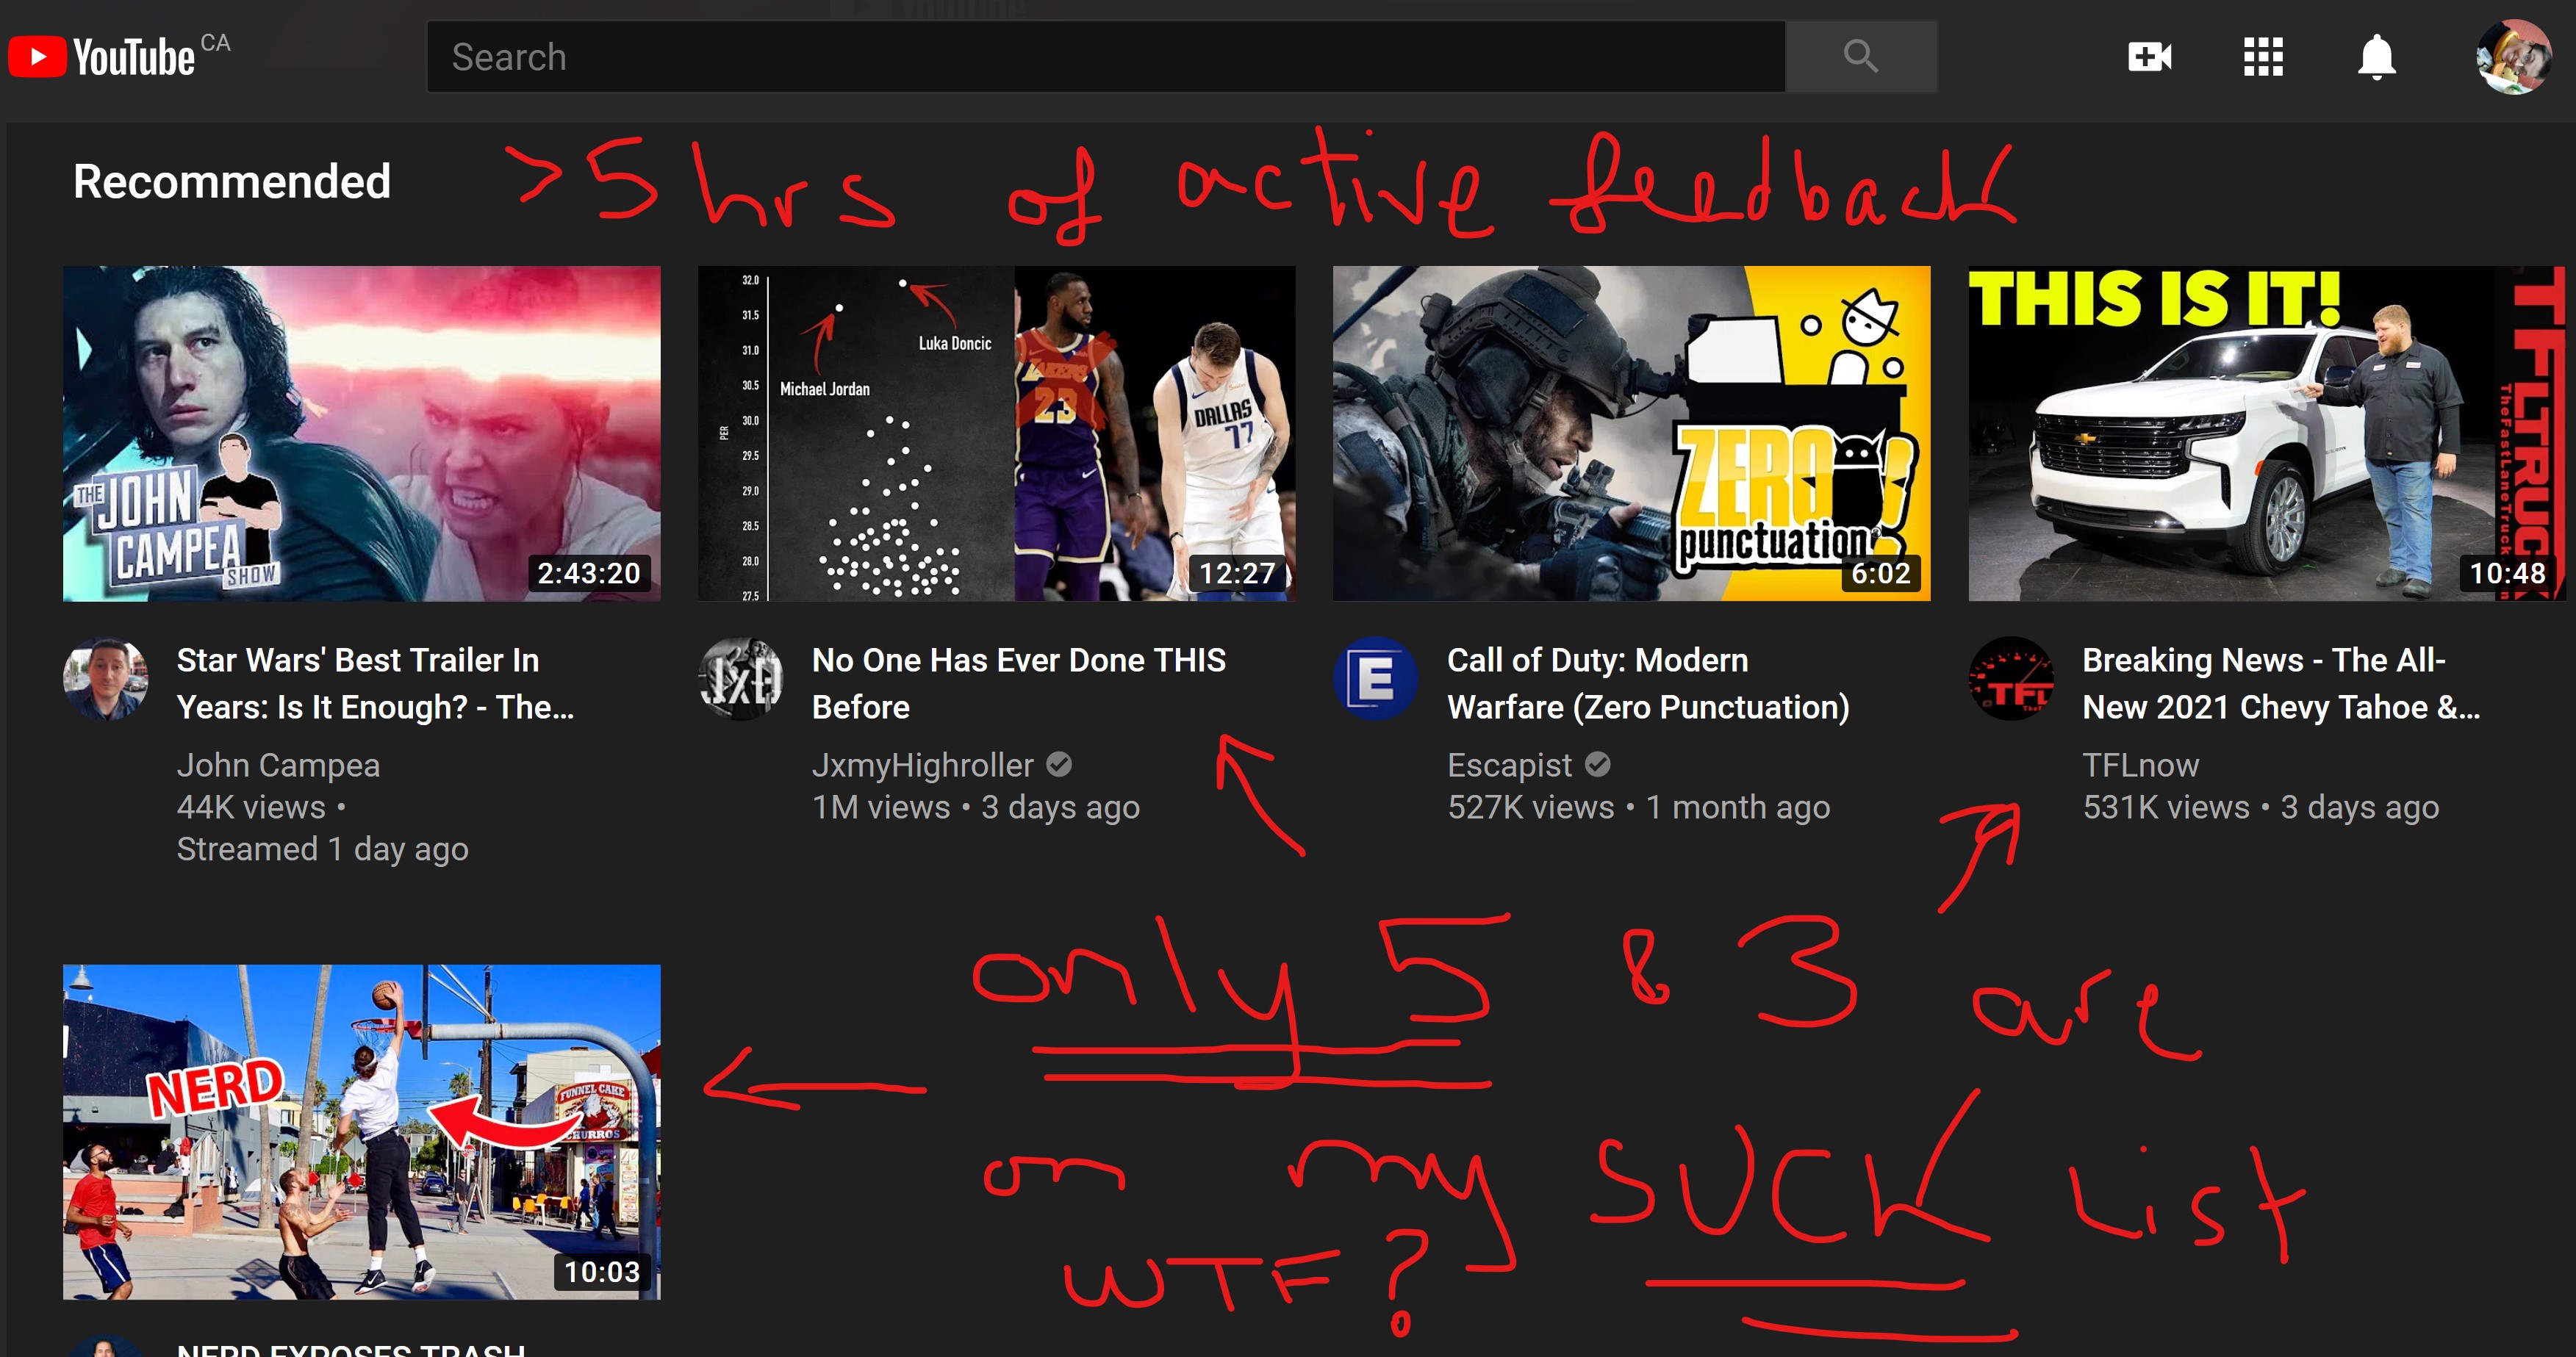Open the Escapist channel name link
The height and width of the screenshot is (1357, 2576).
(1509, 765)
